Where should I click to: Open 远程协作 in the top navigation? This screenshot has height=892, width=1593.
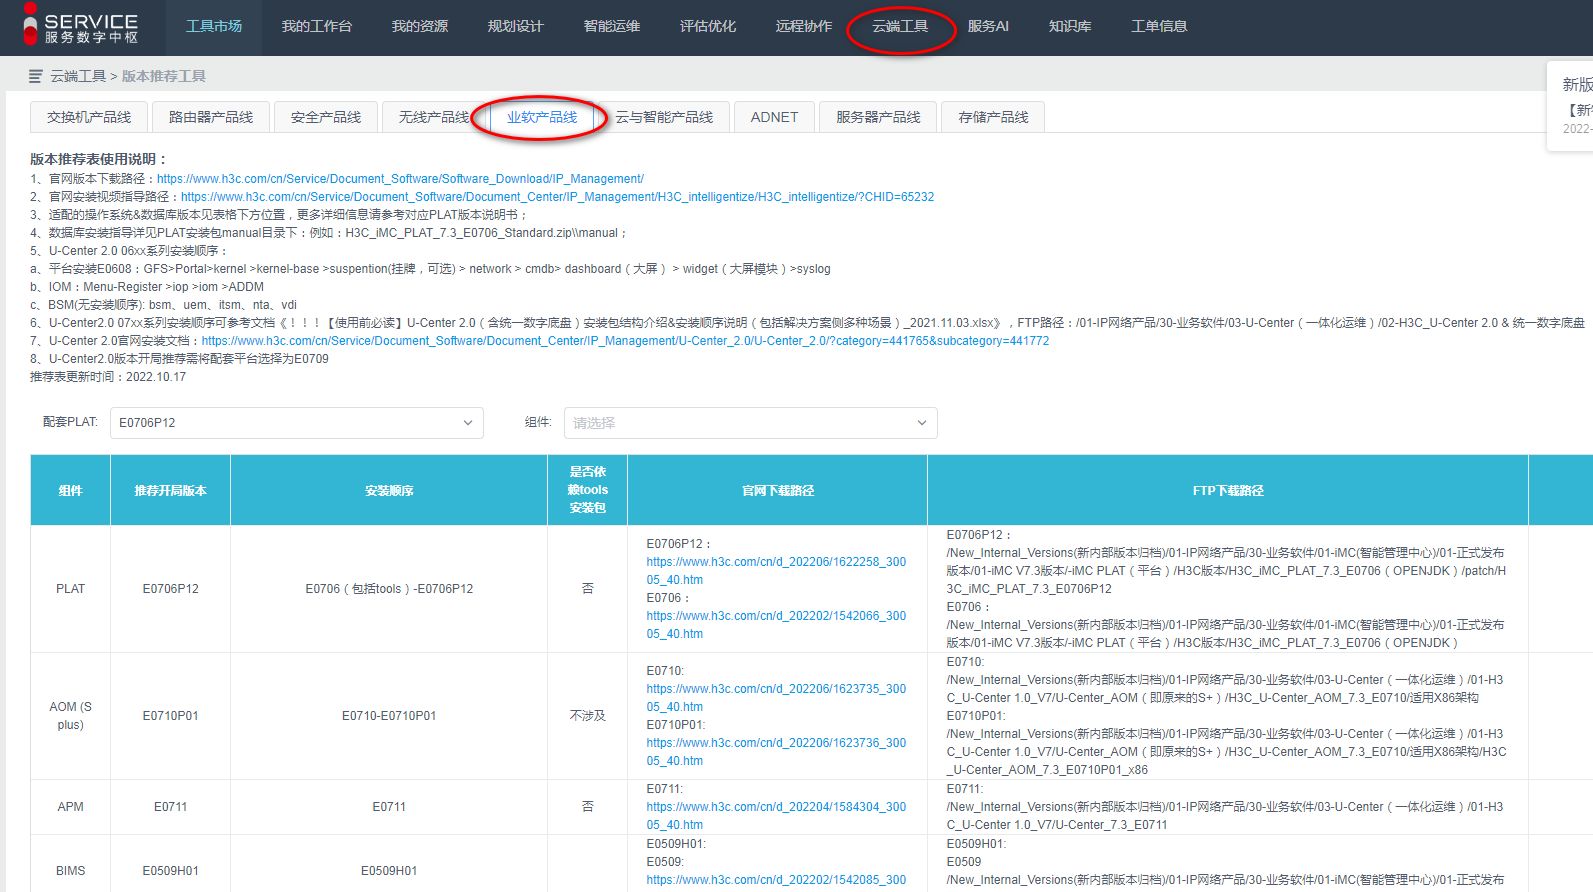(804, 26)
